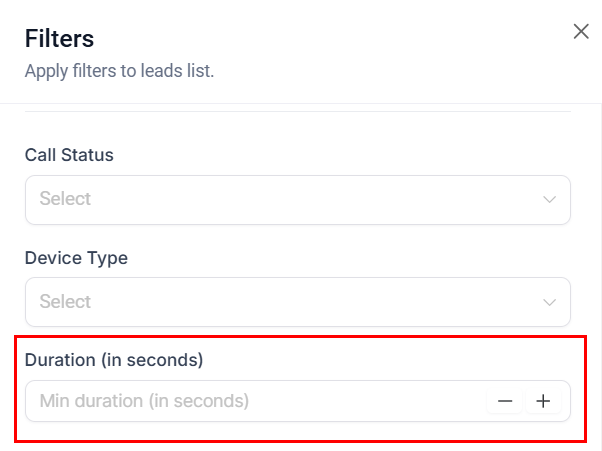602x451 pixels.
Task: Click "Select" placeholder under Device Type
Action: coord(65,302)
